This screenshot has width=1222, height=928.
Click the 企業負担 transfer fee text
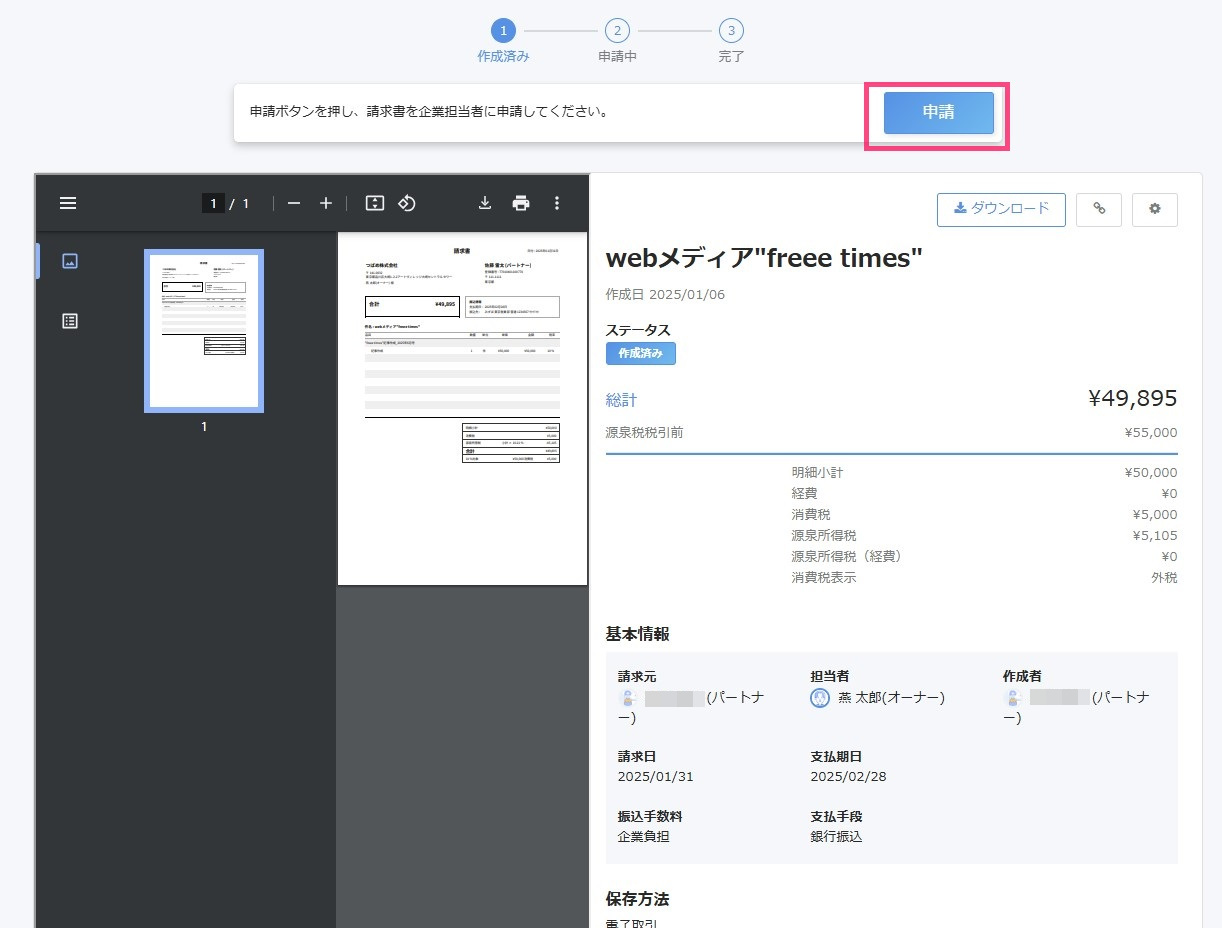(644, 836)
